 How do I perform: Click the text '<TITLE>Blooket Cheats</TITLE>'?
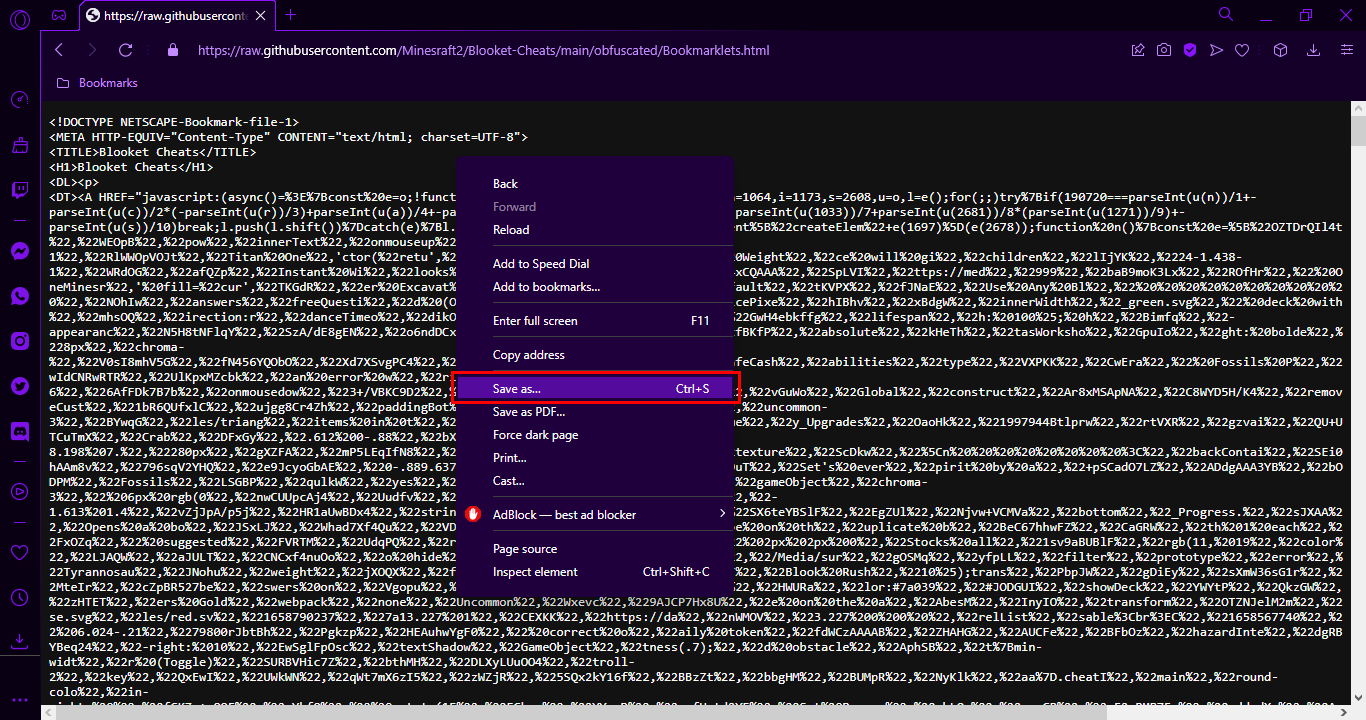152,152
